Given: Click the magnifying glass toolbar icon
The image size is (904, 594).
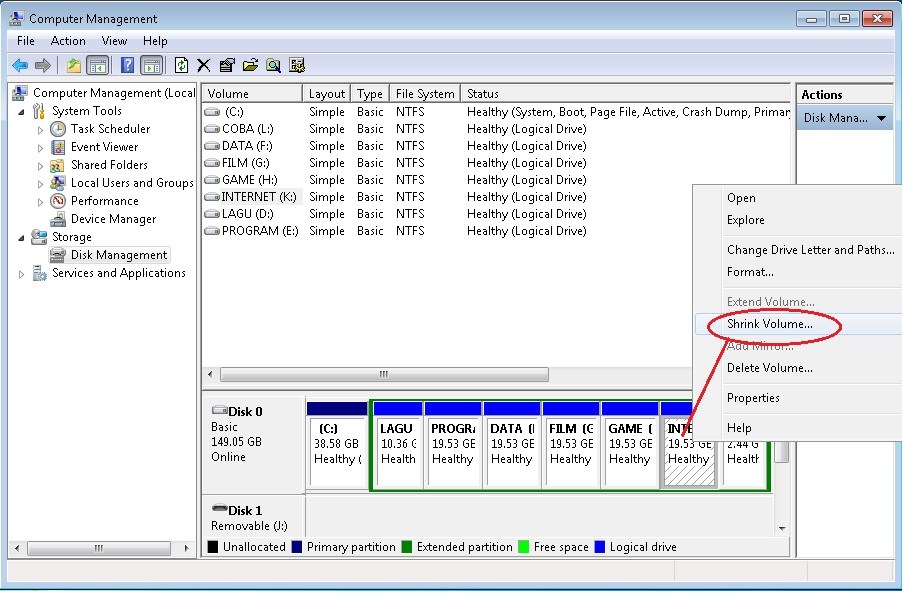Looking at the screenshot, I should click(273, 65).
